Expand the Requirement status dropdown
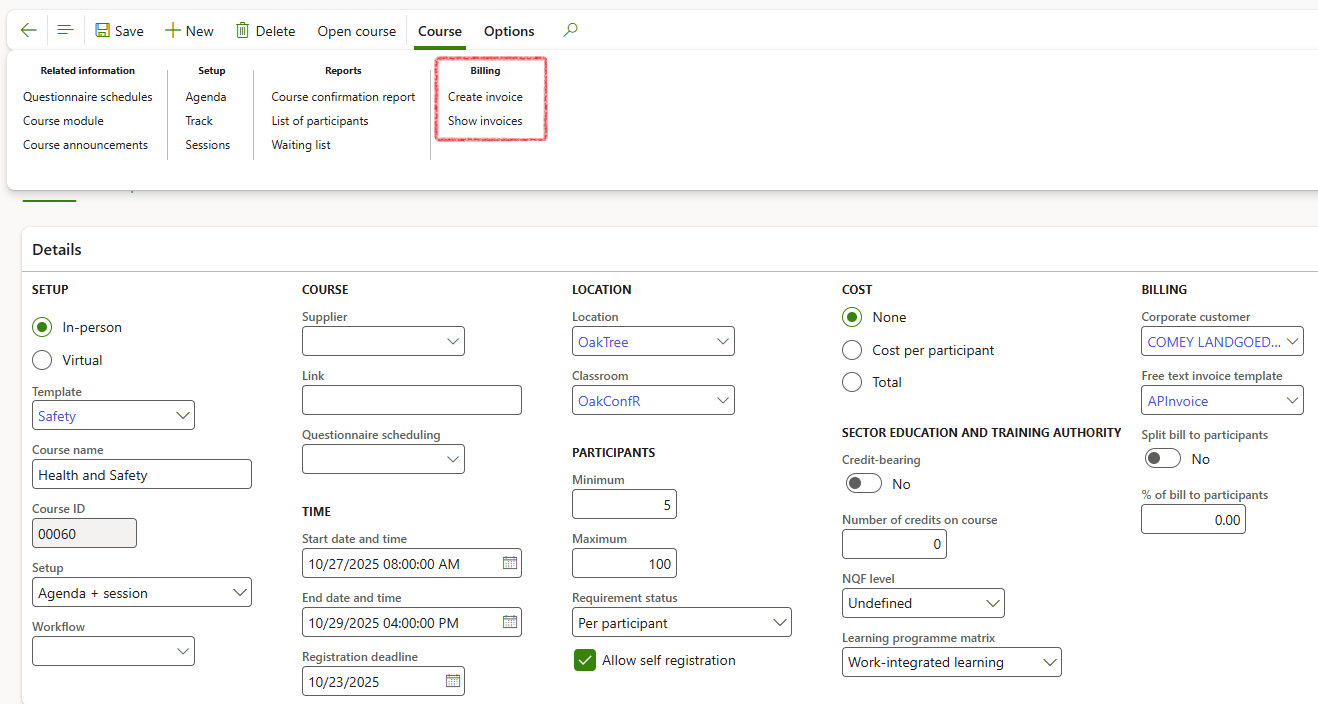 pyautogui.click(x=779, y=623)
